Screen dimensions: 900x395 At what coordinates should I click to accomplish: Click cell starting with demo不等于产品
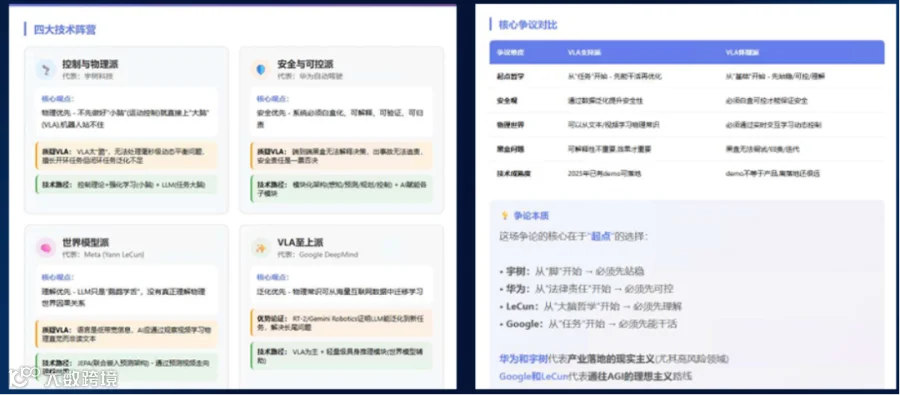click(x=773, y=173)
